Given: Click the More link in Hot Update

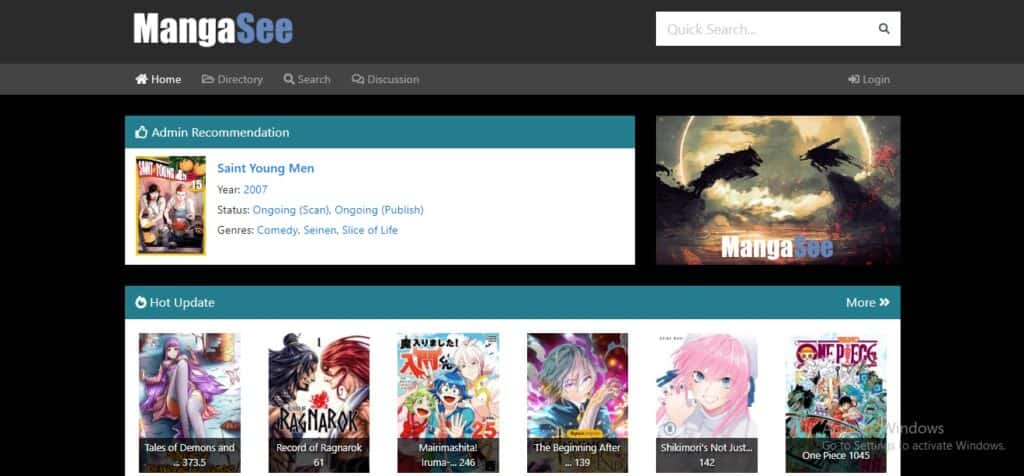Looking at the screenshot, I should click(867, 302).
